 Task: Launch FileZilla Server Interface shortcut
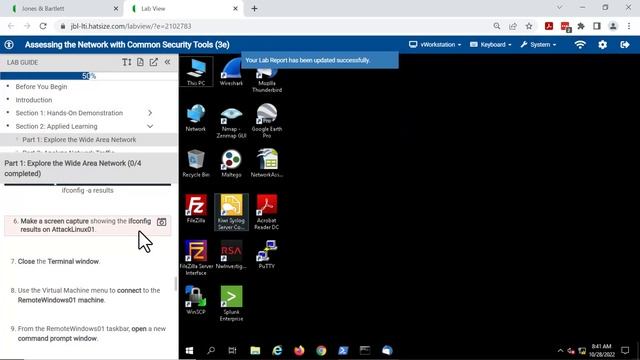coord(196,258)
